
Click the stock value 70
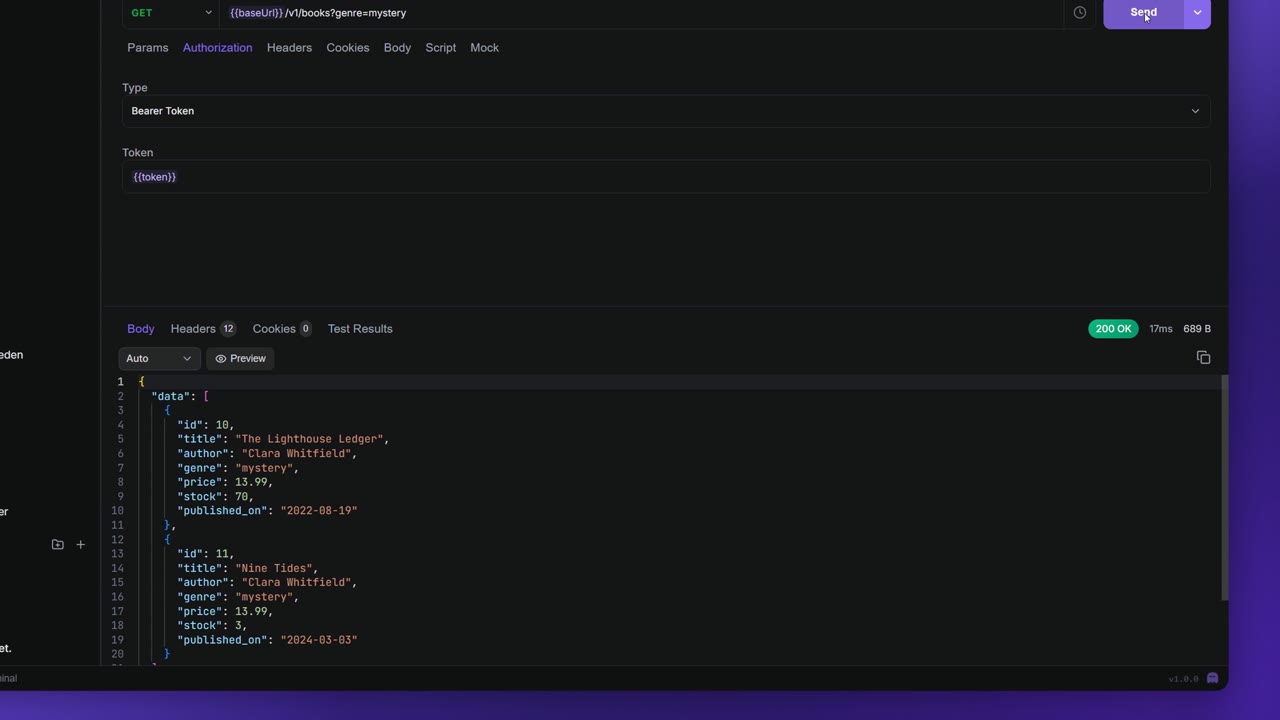pos(242,496)
